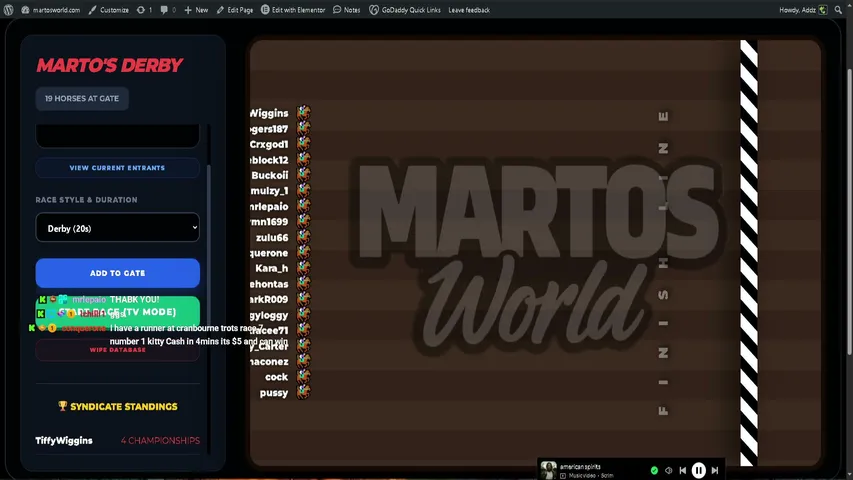Click the zulu66 racer name
Viewport: 853px width, 480px height.
click(x=272, y=237)
